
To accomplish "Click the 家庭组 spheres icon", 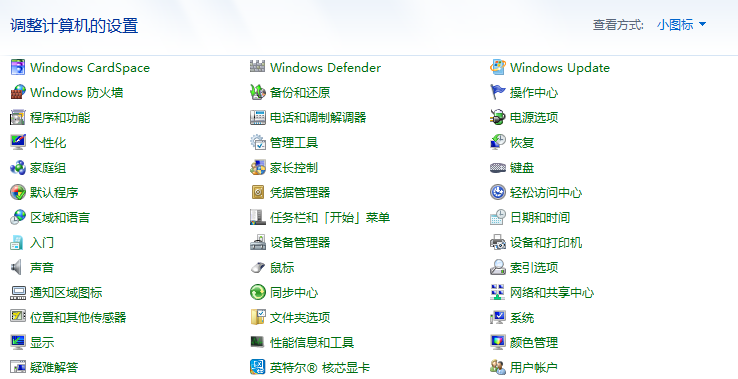I will (18, 167).
